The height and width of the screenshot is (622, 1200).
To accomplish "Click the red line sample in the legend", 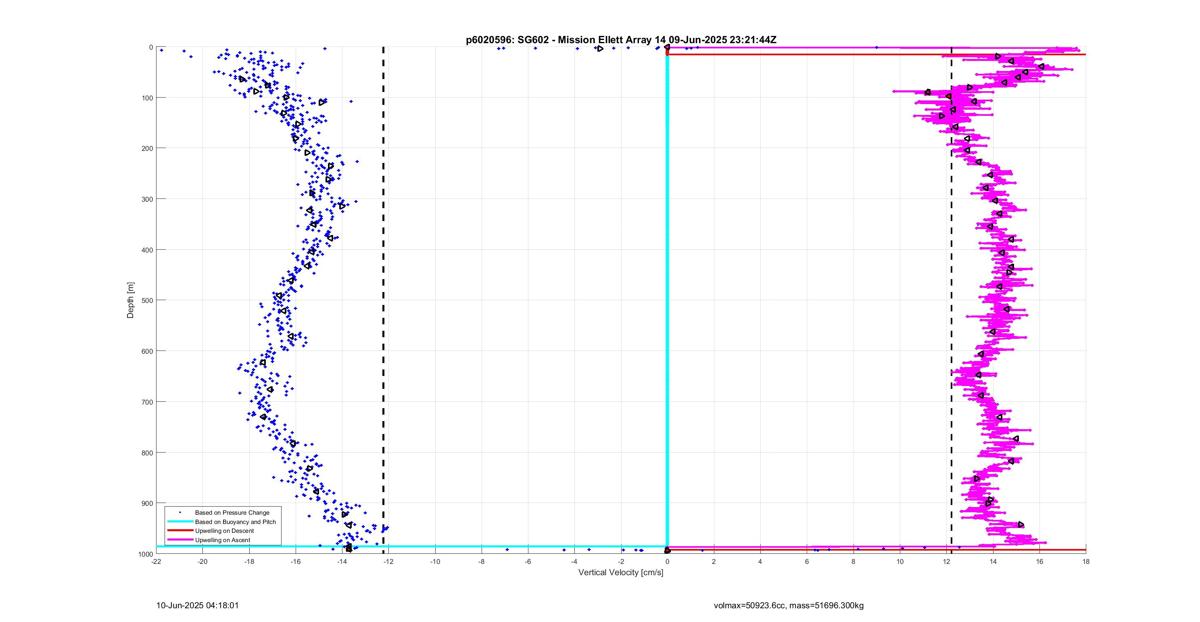I will click(180, 530).
